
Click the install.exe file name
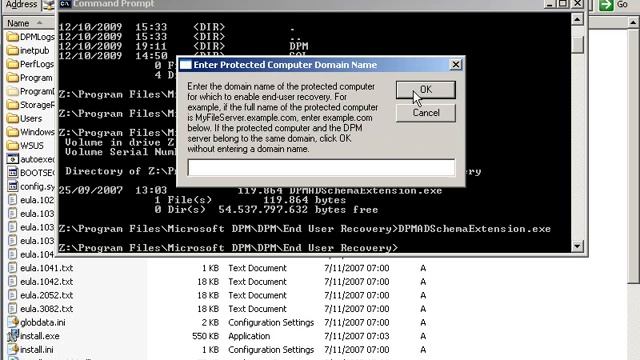[40, 336]
